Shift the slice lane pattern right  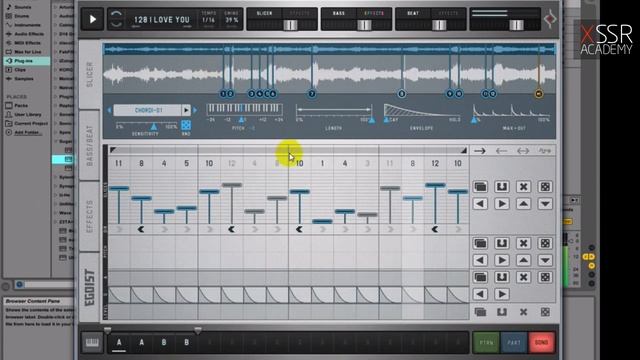pyautogui.click(x=502, y=204)
